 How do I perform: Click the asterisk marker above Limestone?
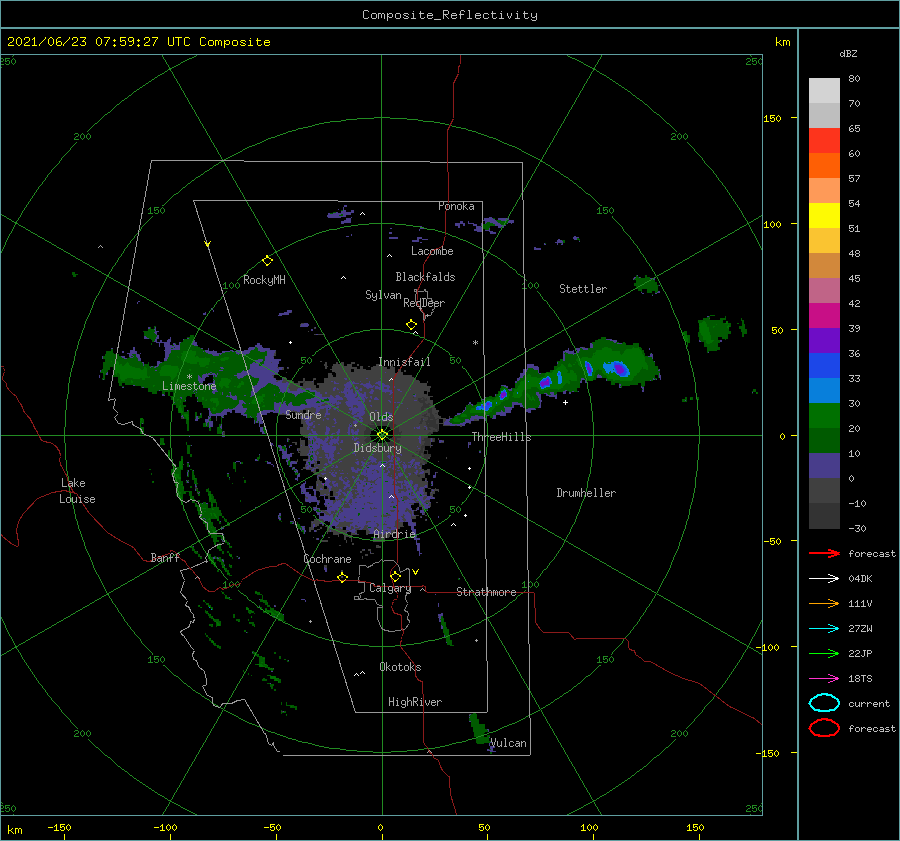click(189, 377)
